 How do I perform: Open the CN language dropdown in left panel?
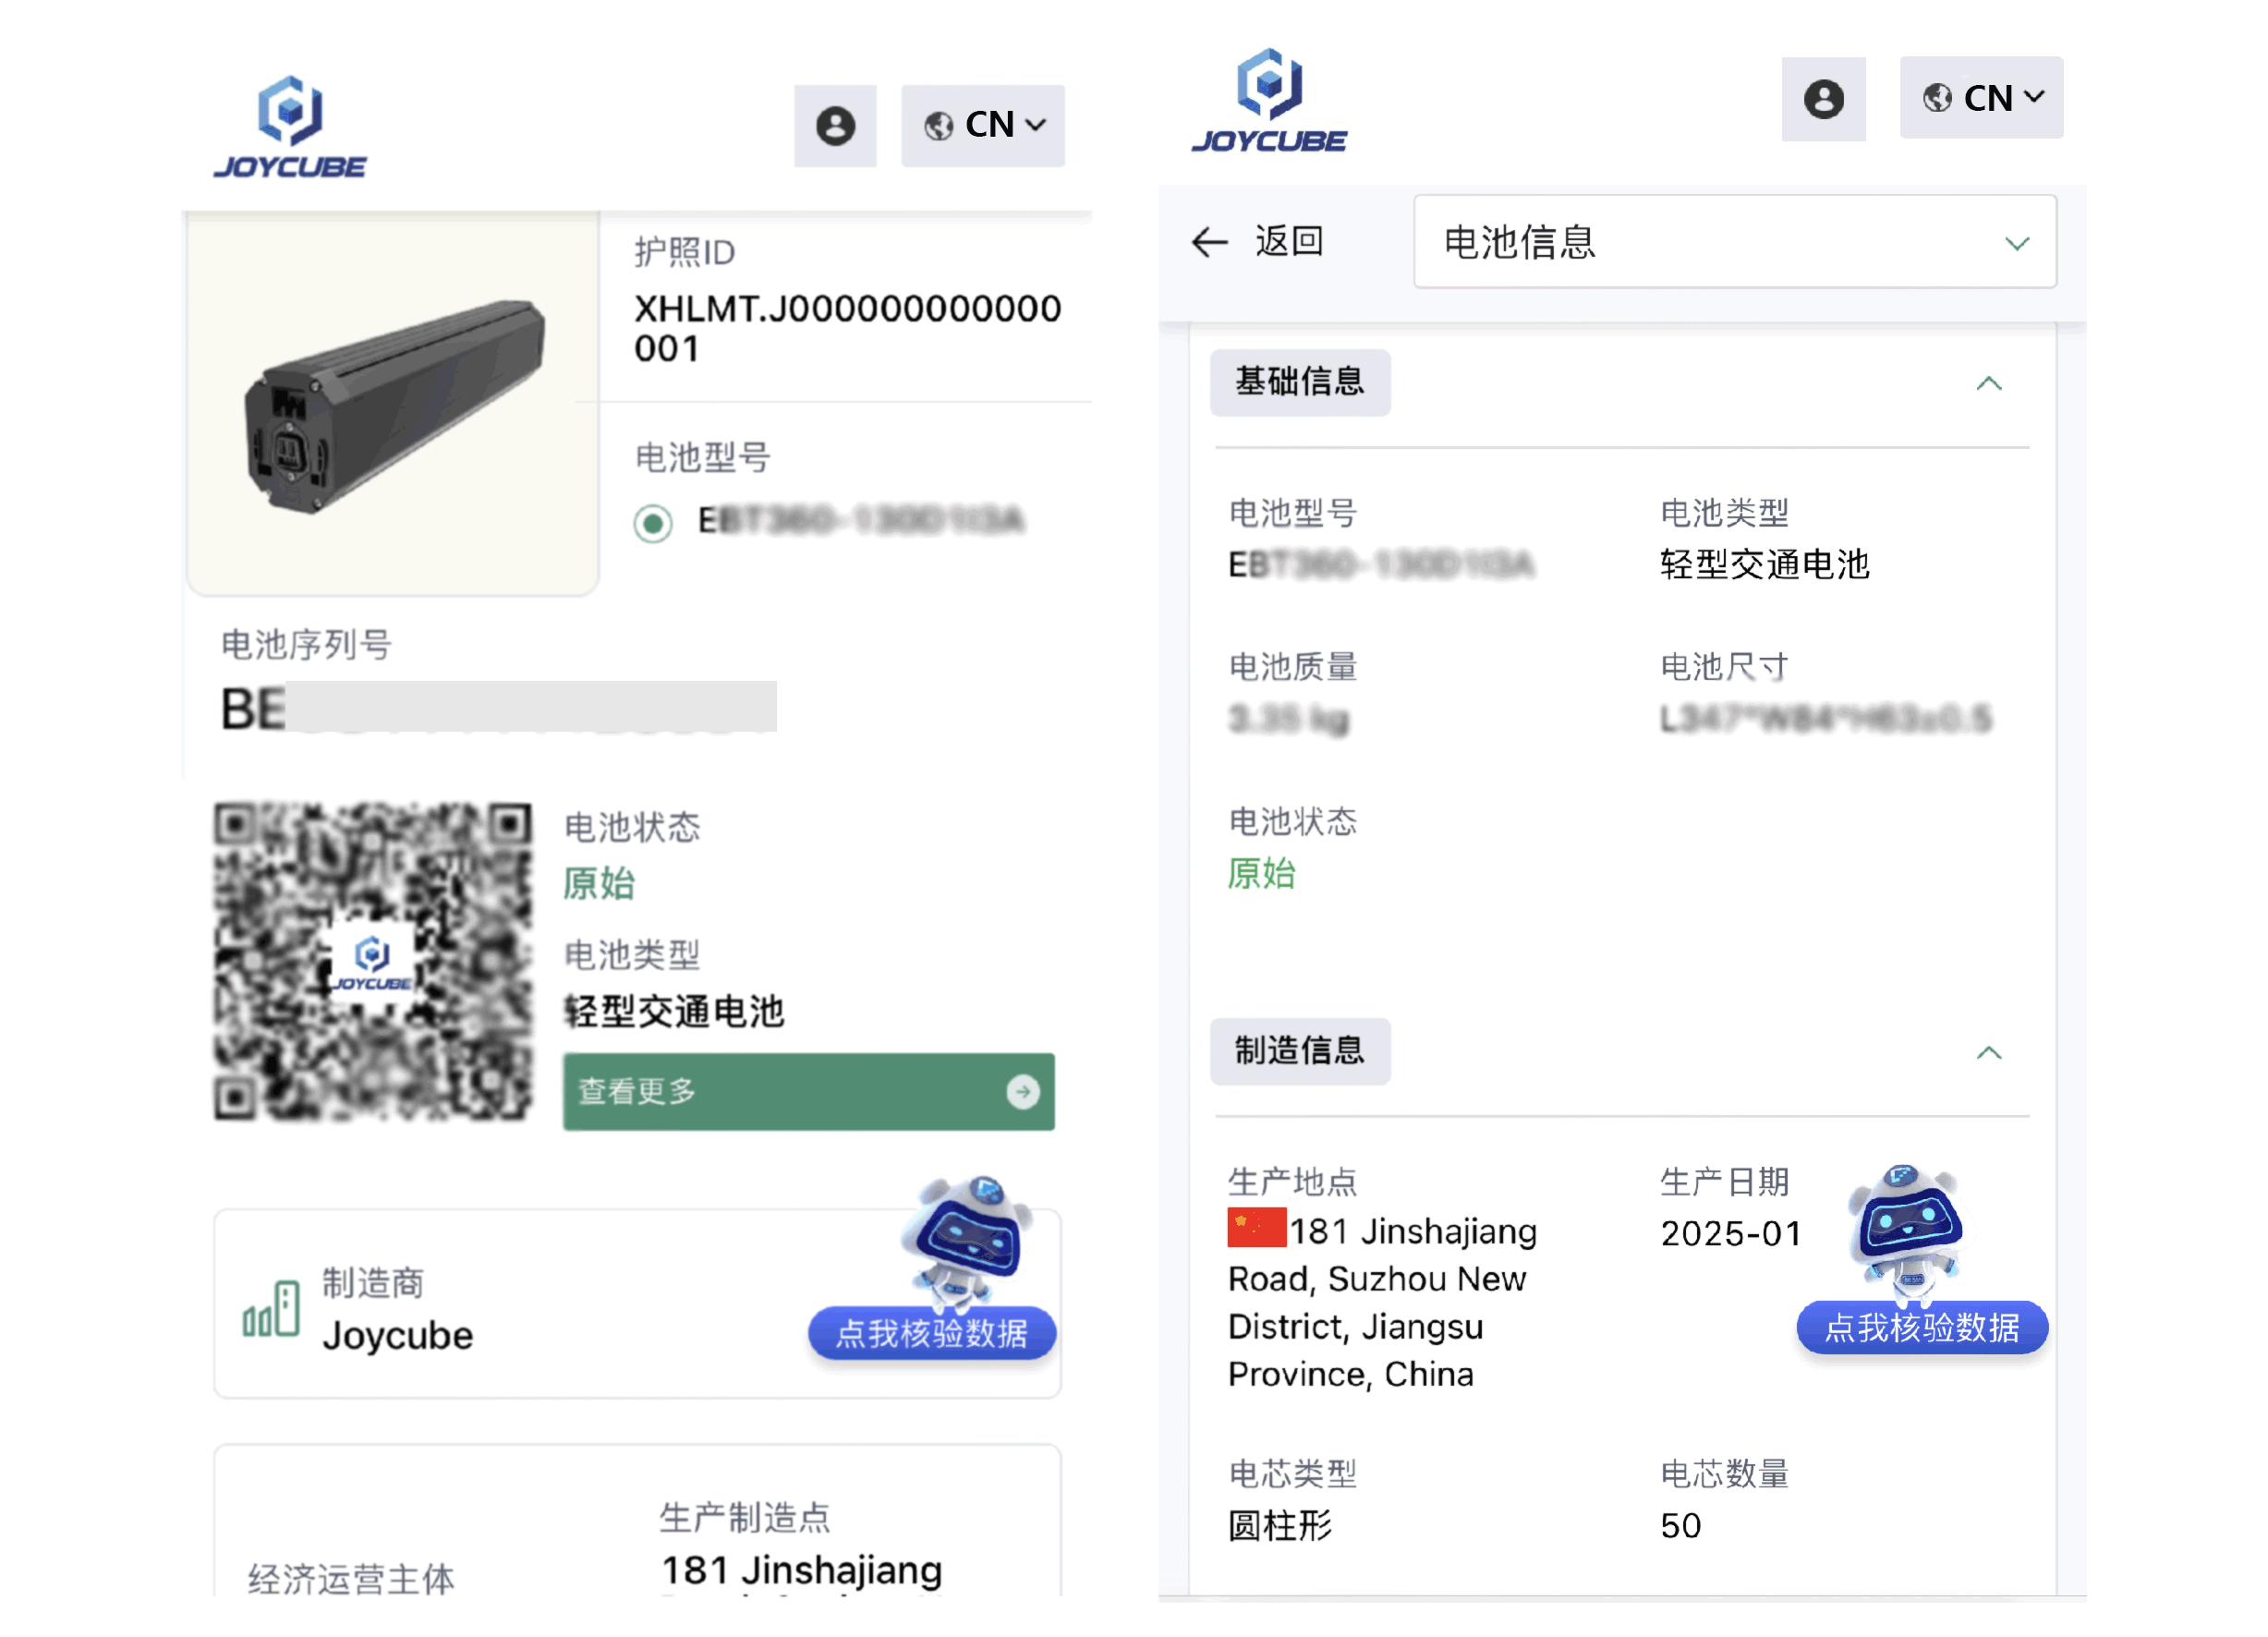coord(982,126)
